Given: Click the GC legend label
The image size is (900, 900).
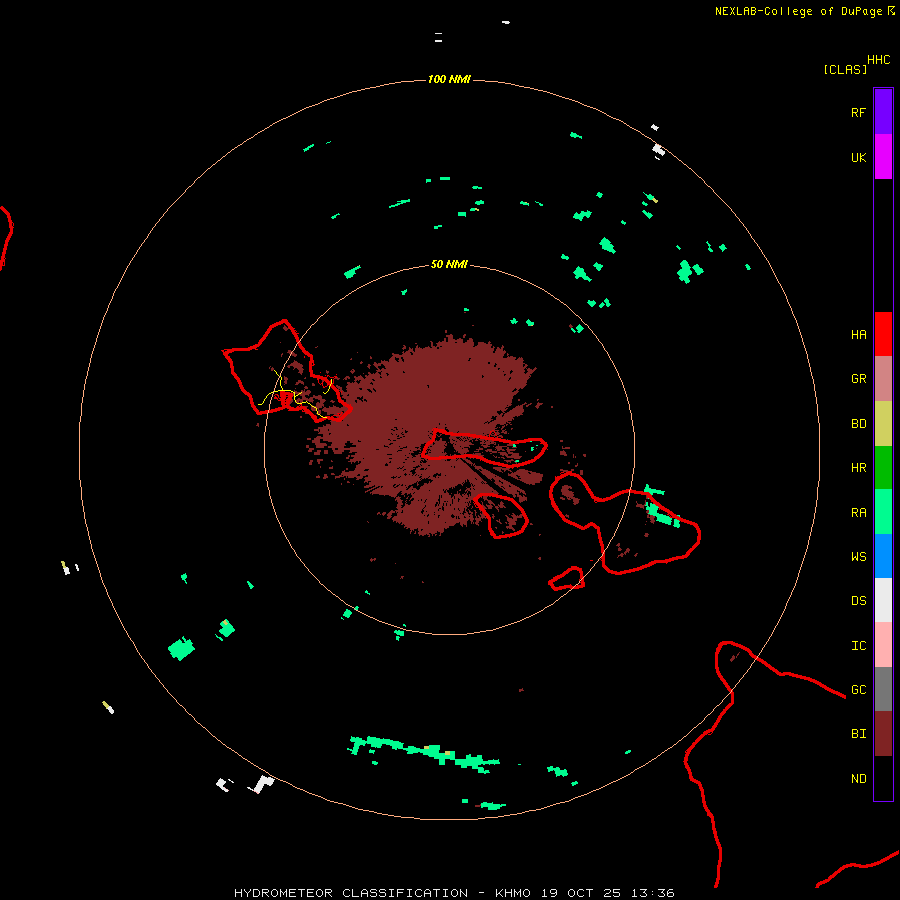Looking at the screenshot, I should 858,690.
